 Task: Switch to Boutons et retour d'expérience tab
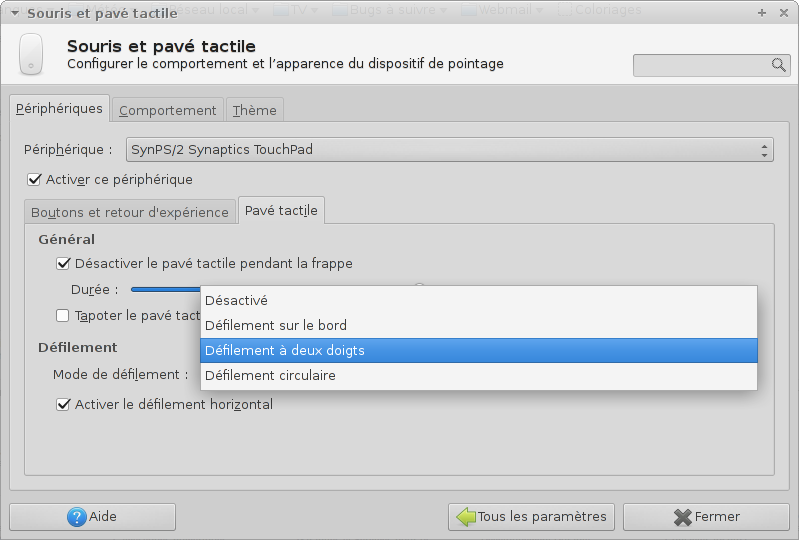click(x=130, y=212)
